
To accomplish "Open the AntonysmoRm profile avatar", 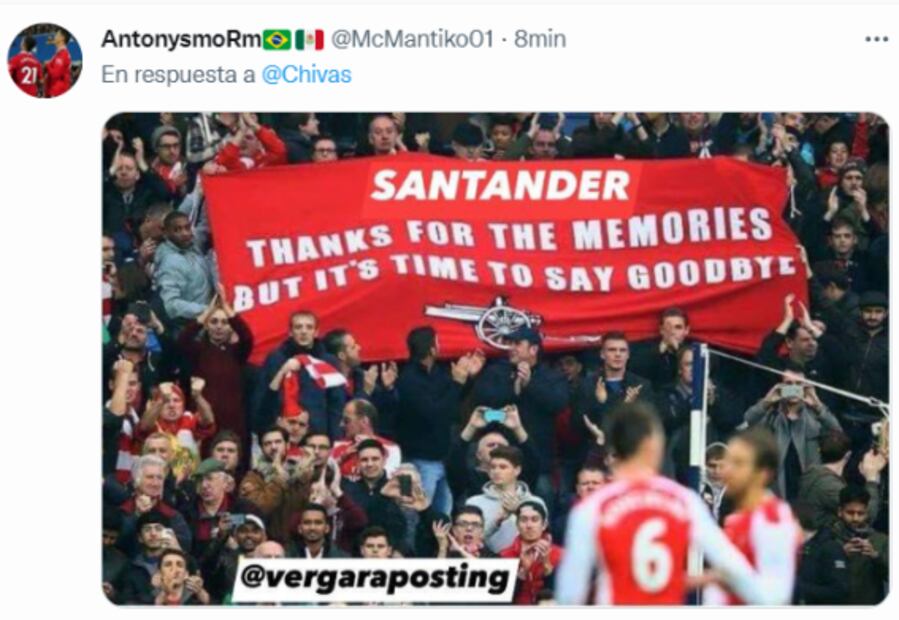I will tap(45, 60).
